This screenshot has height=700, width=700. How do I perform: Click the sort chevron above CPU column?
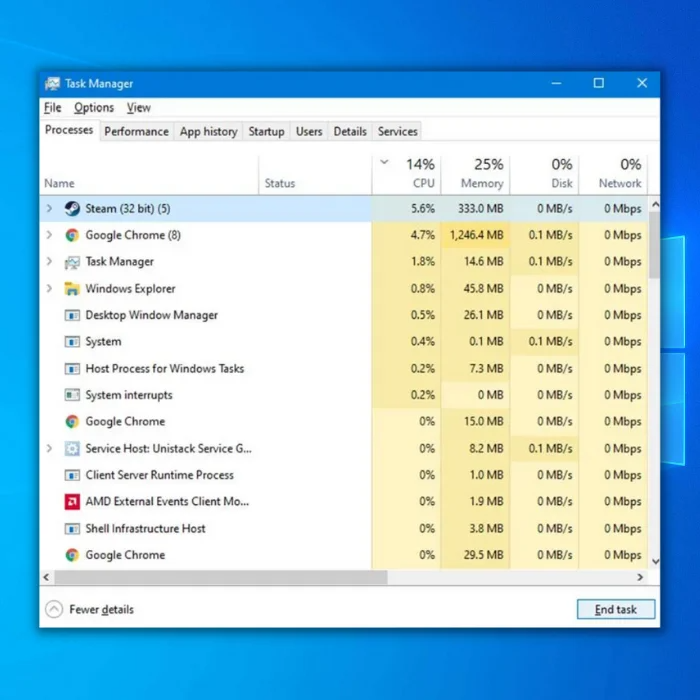(x=384, y=162)
